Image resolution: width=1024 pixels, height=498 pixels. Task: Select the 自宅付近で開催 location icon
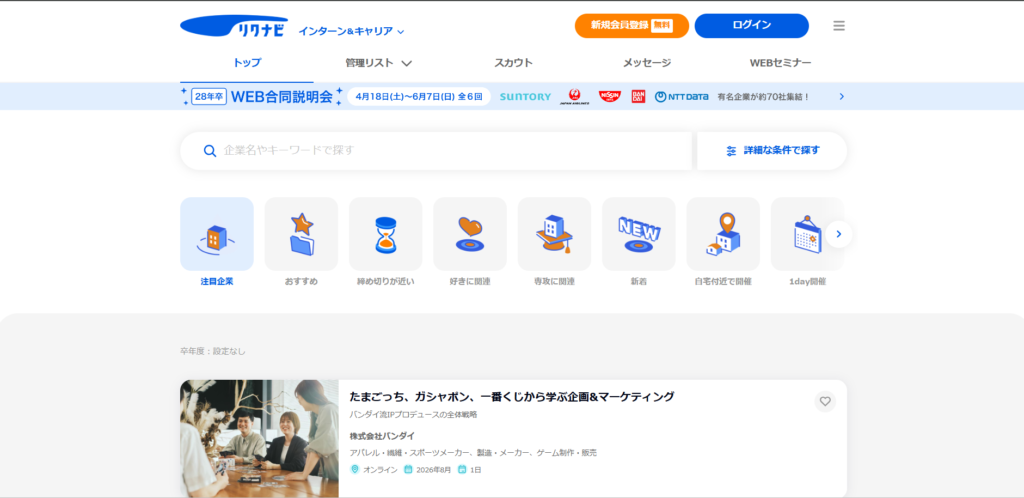coord(722,234)
